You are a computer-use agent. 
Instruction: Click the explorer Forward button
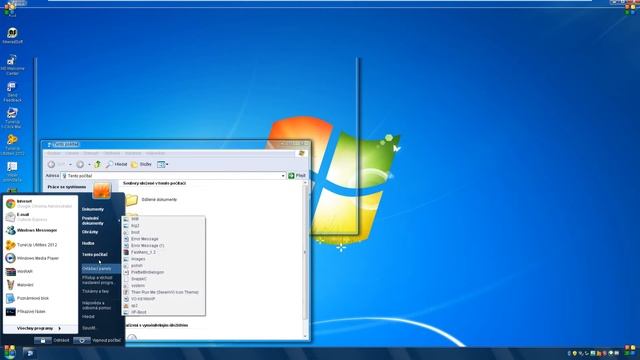(x=80, y=164)
